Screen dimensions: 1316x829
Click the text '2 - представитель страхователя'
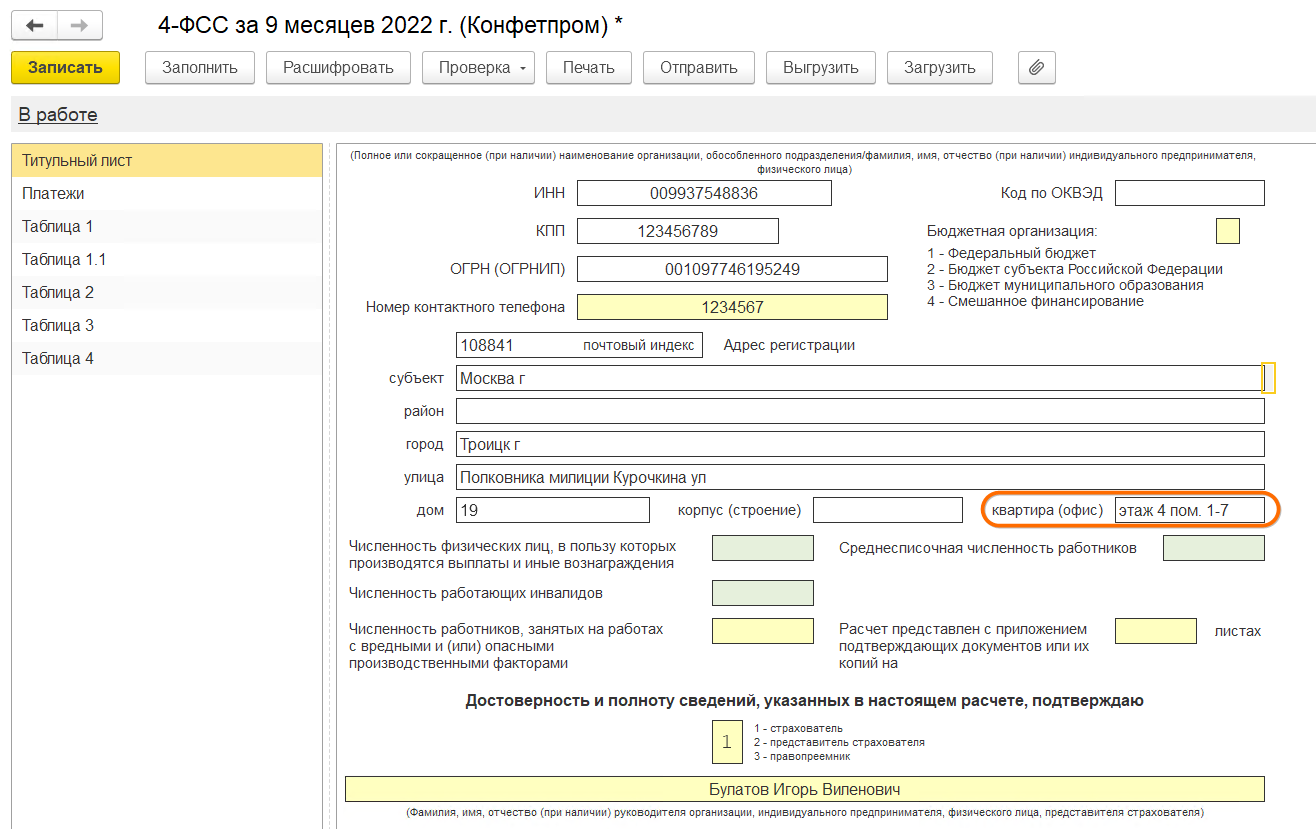[839, 742]
